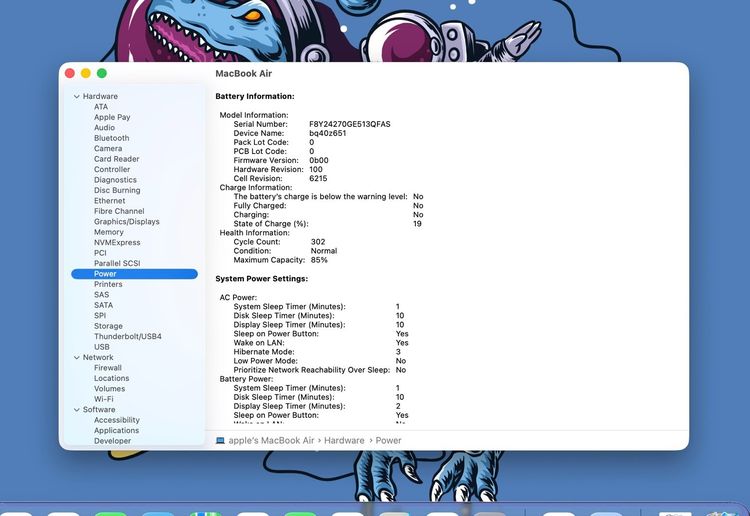750x516 pixels.
Task: Click the serial number F8Y24270GE513QFAS
Action: tap(350, 124)
